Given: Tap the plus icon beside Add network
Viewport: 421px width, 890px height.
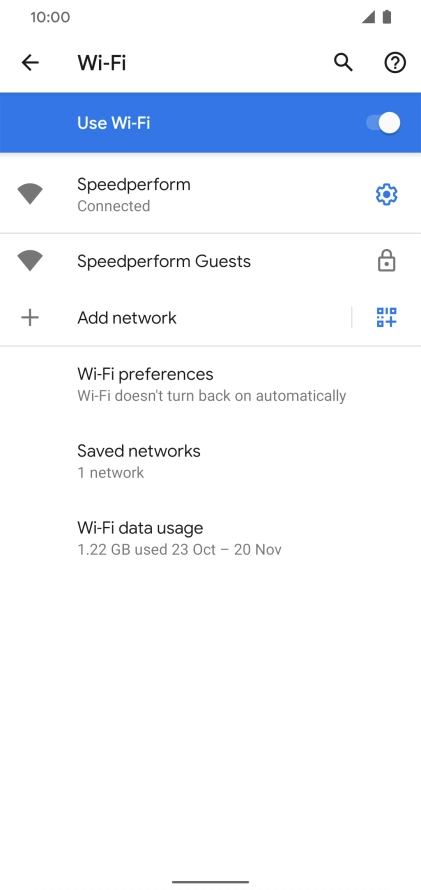Looking at the screenshot, I should pyautogui.click(x=30, y=317).
